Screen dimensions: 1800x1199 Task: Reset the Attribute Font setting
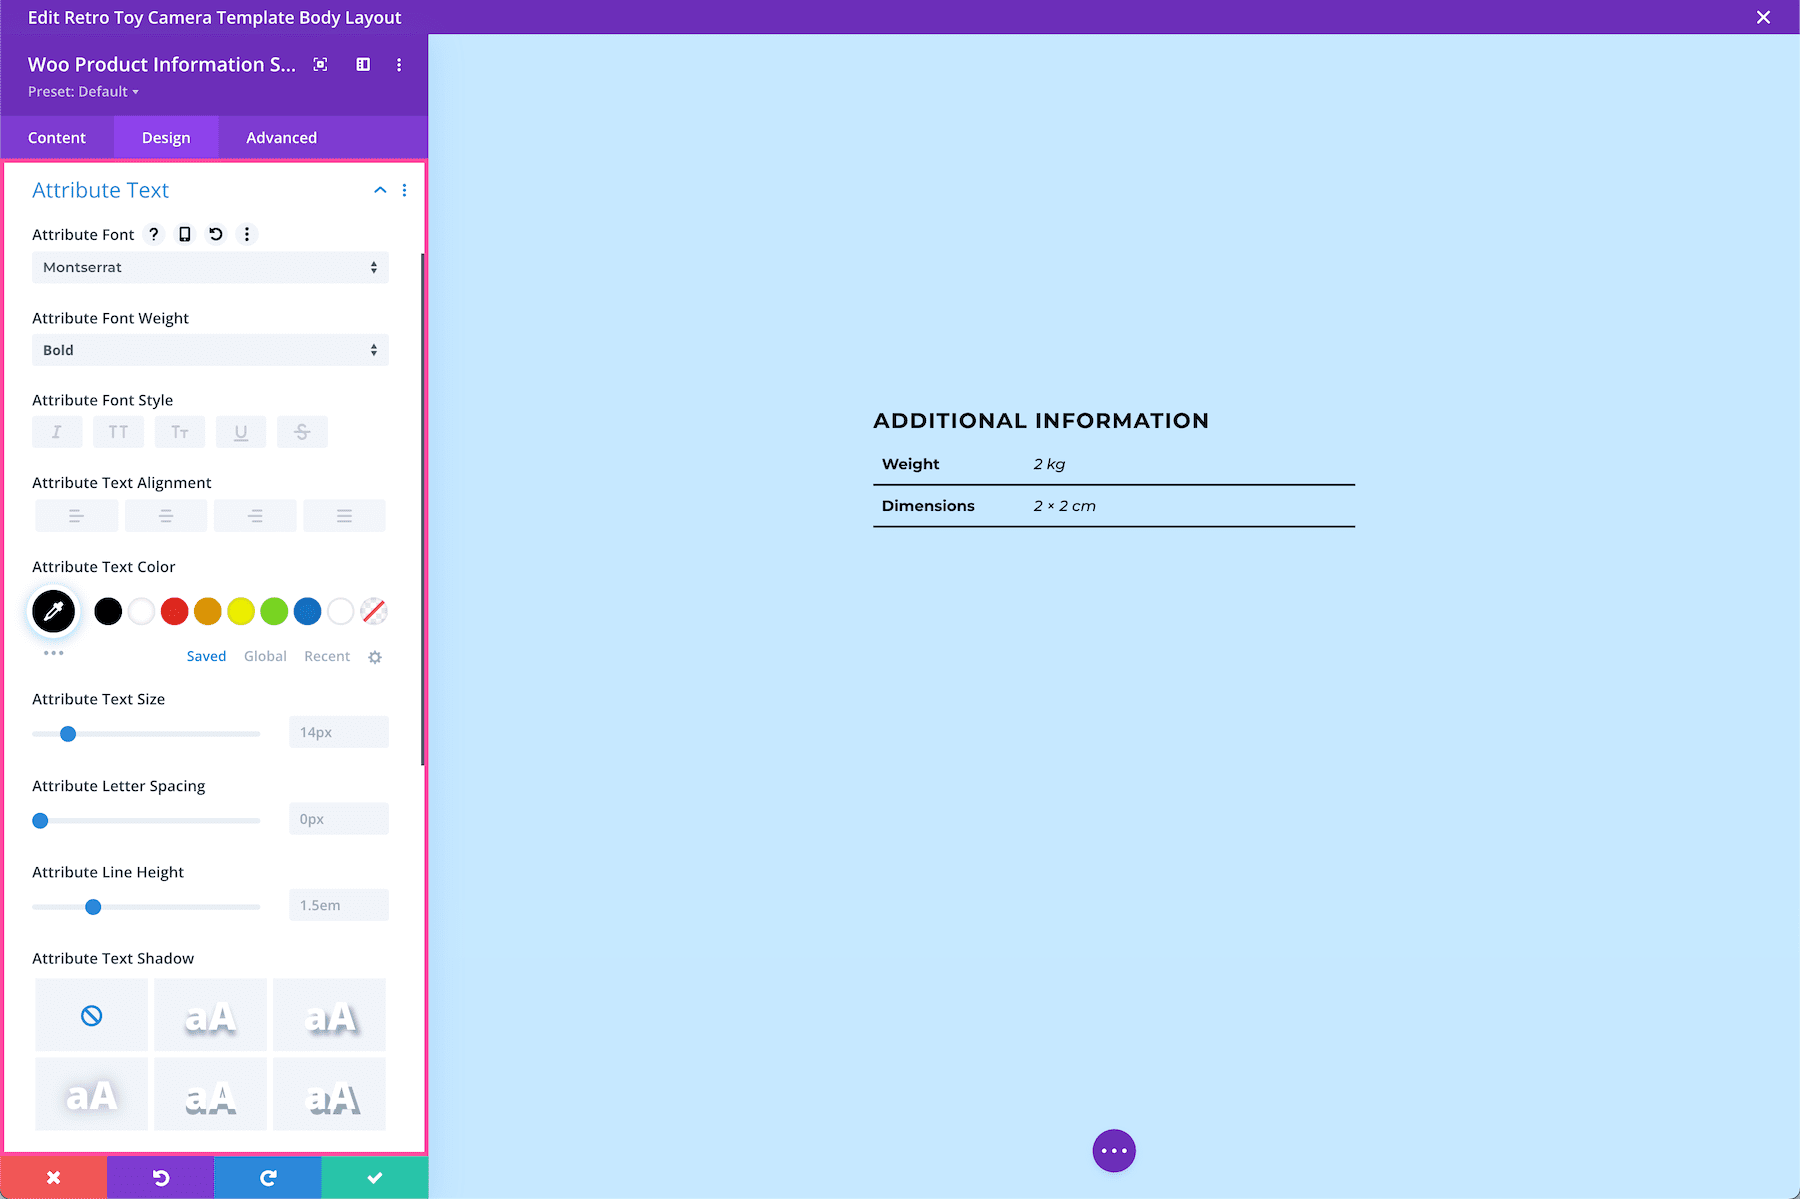coord(215,234)
